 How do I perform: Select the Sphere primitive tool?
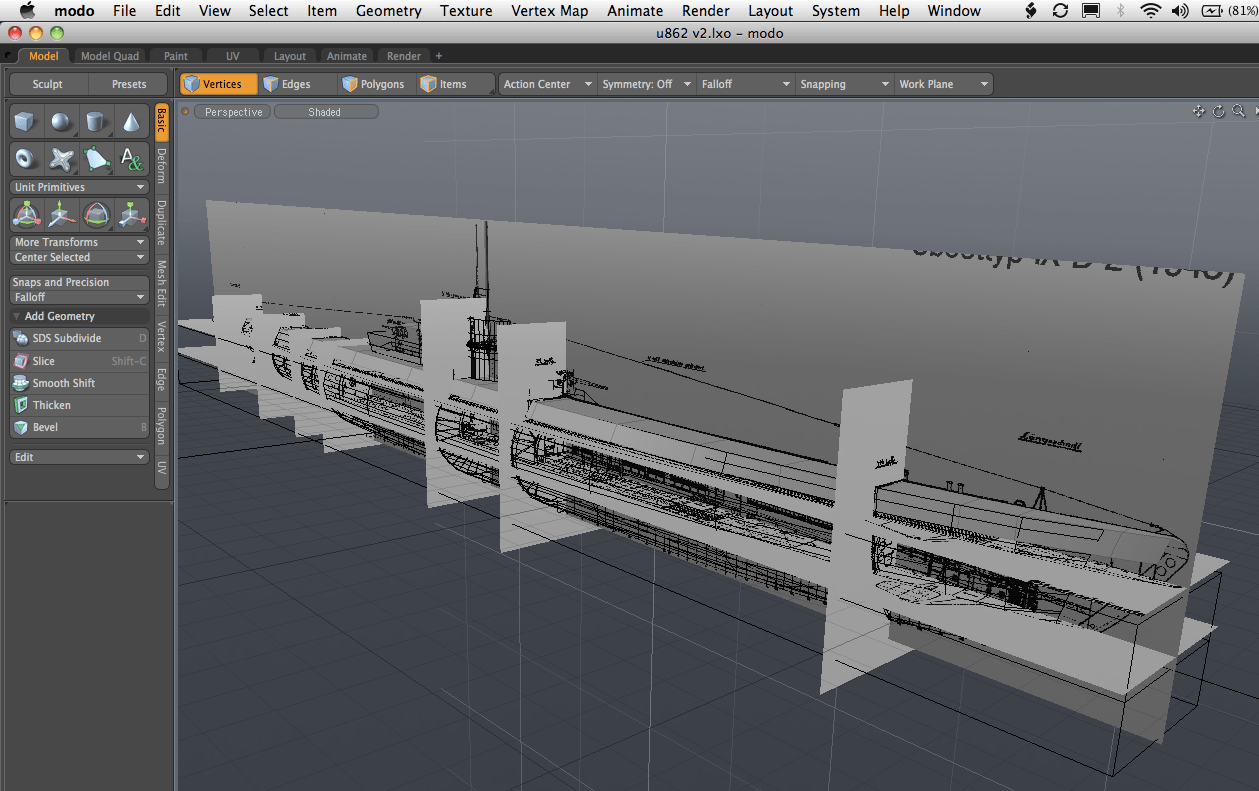tap(62, 123)
